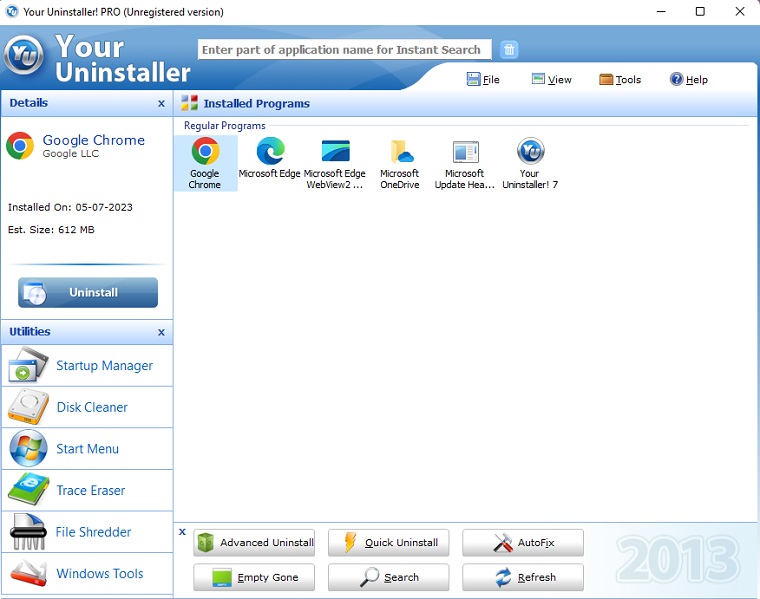Viewport: 760px width, 599px height.
Task: Select the Microsoft OneDrive program icon
Action: tap(400, 152)
